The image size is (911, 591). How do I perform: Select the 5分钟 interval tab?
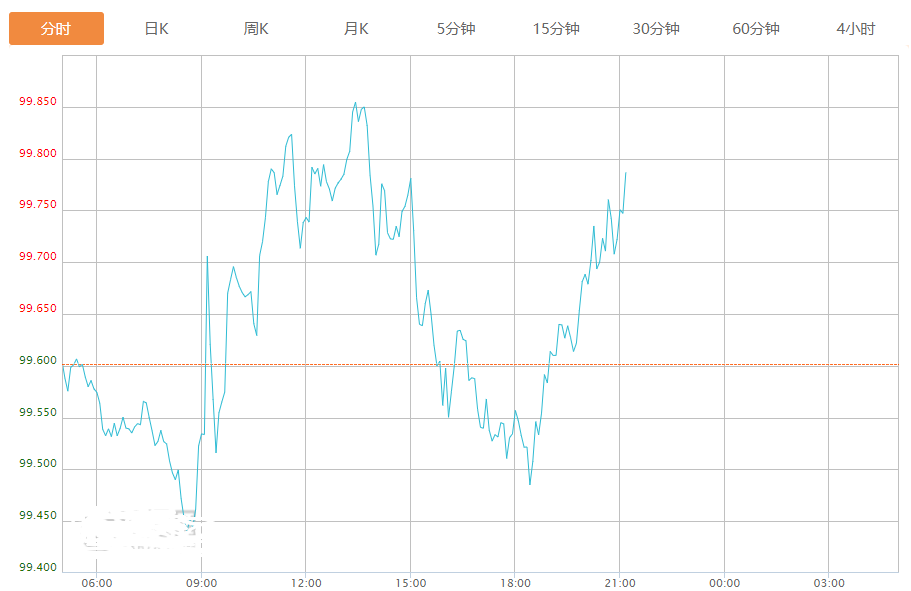(456, 28)
